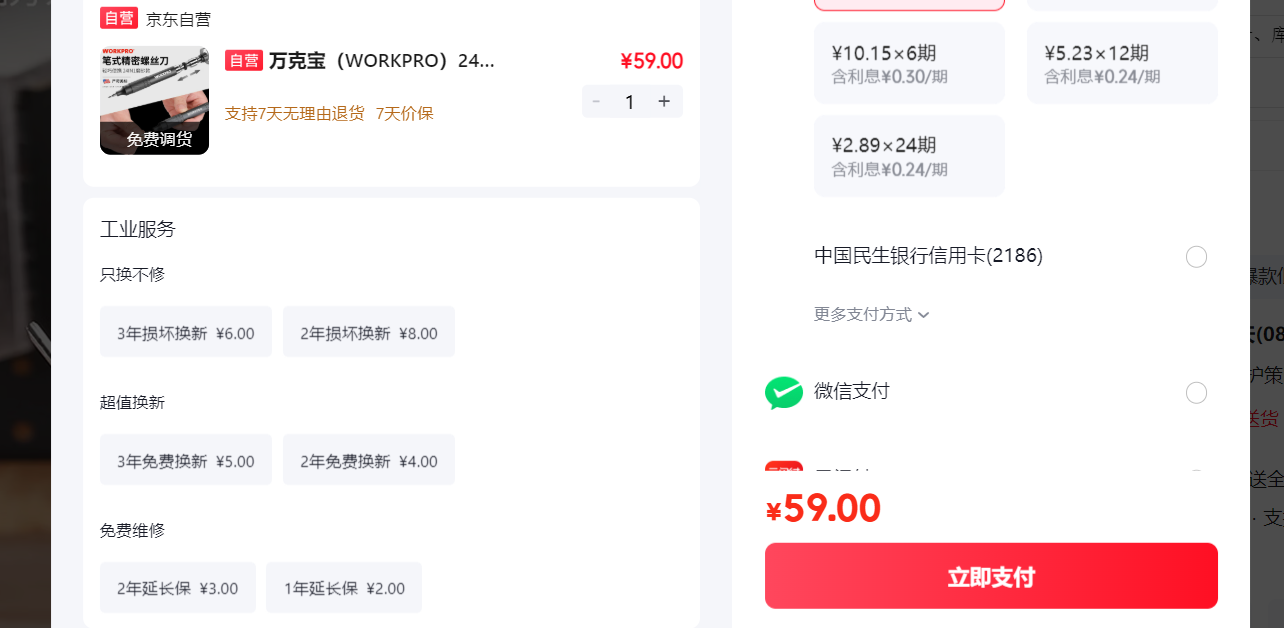1284x628 pixels.
Task: Select 3年免费换新 ¥5.00 service
Action: (x=186, y=460)
